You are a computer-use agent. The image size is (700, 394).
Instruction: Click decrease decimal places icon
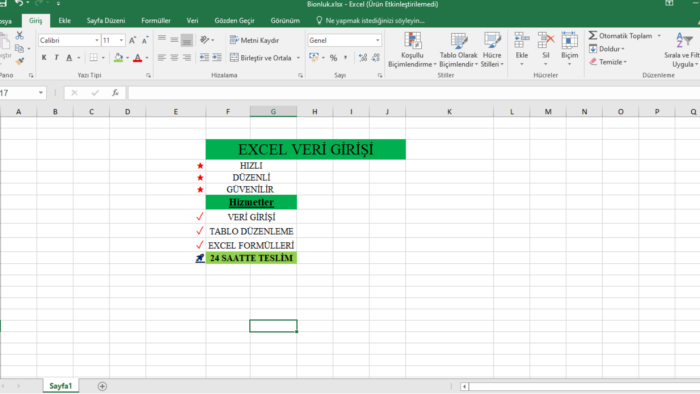375,58
